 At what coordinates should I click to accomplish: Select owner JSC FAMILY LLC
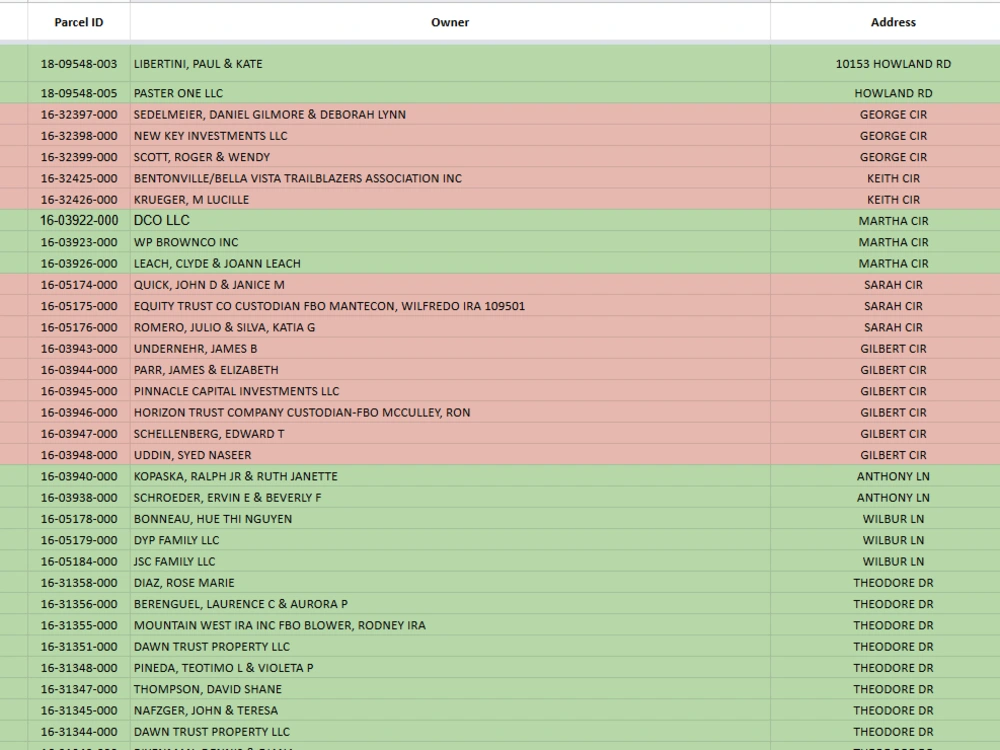click(450, 561)
